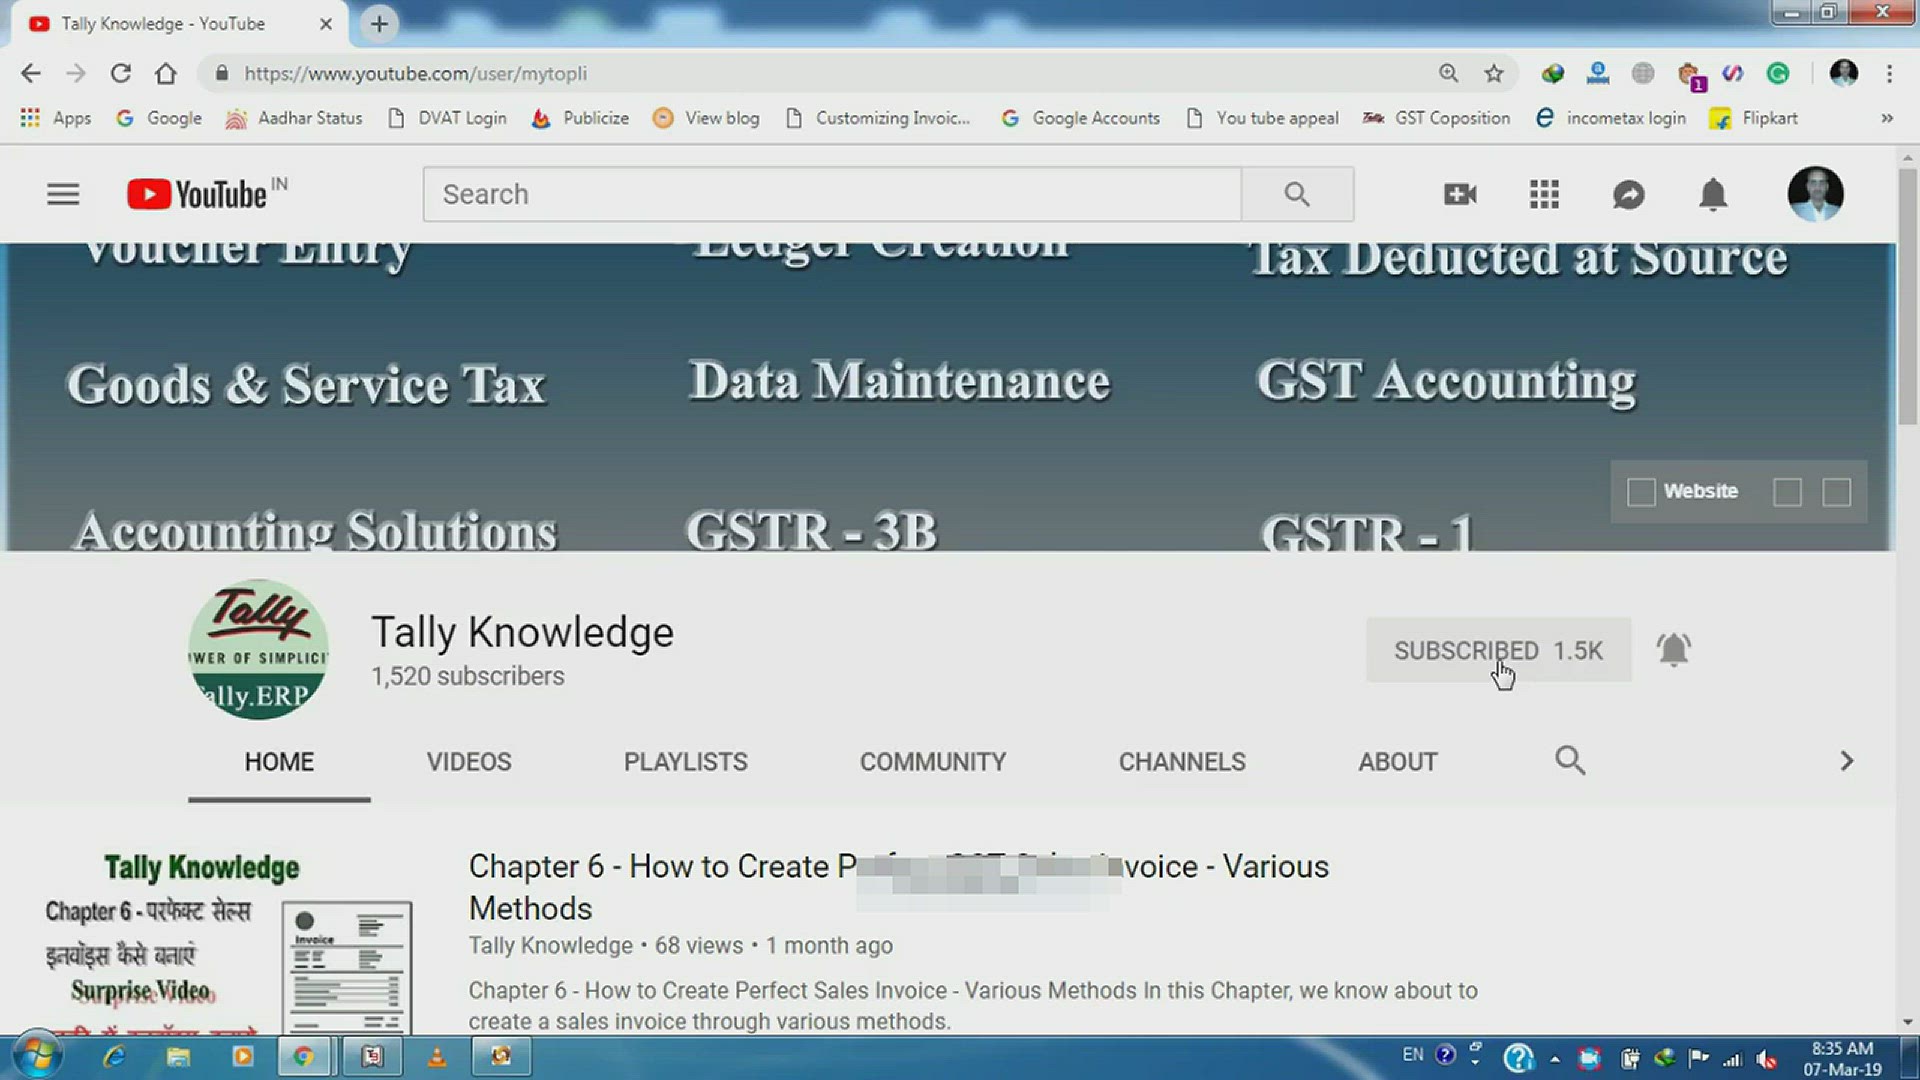Open File Explorer from taskbar
This screenshot has width=1920, height=1080.
(x=178, y=1056)
